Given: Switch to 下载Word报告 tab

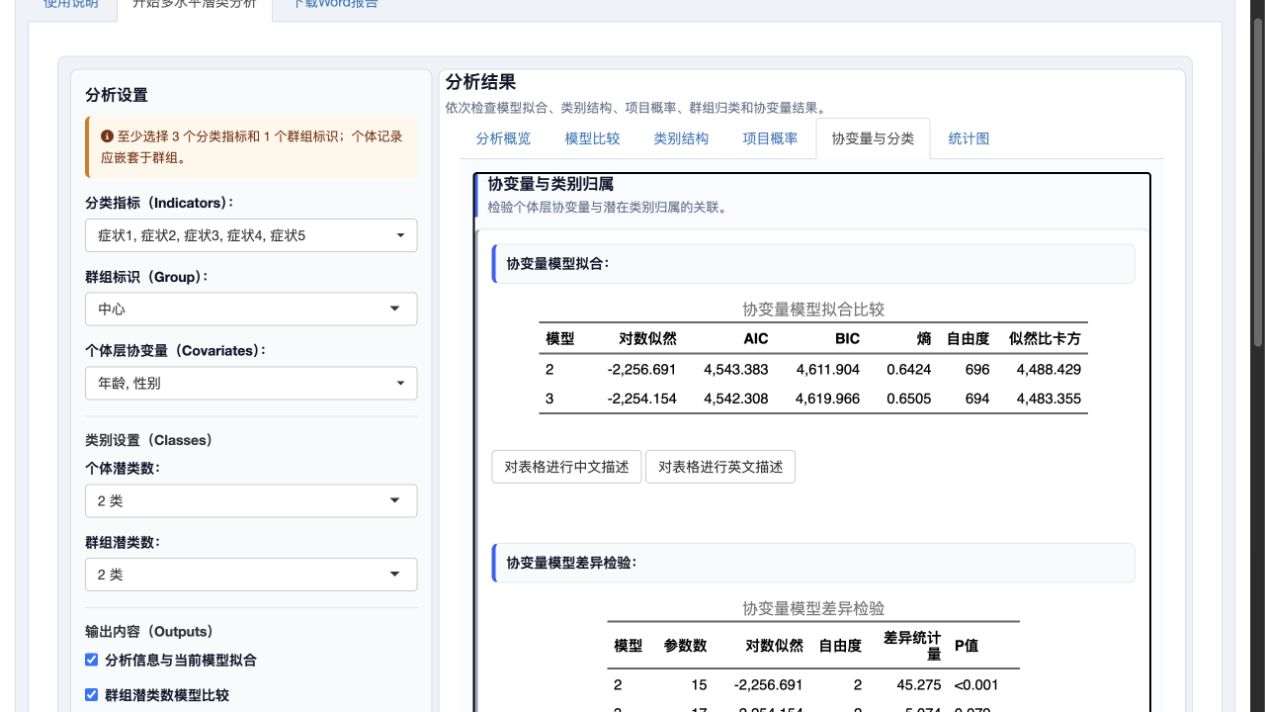Looking at the screenshot, I should [335, 5].
